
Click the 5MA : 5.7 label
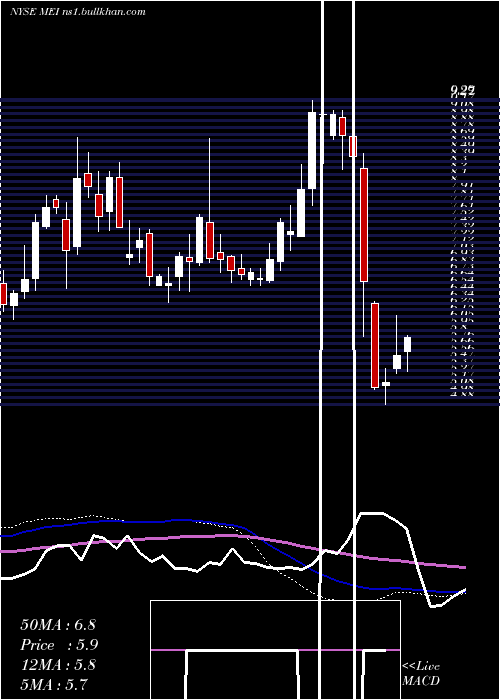point(54,684)
